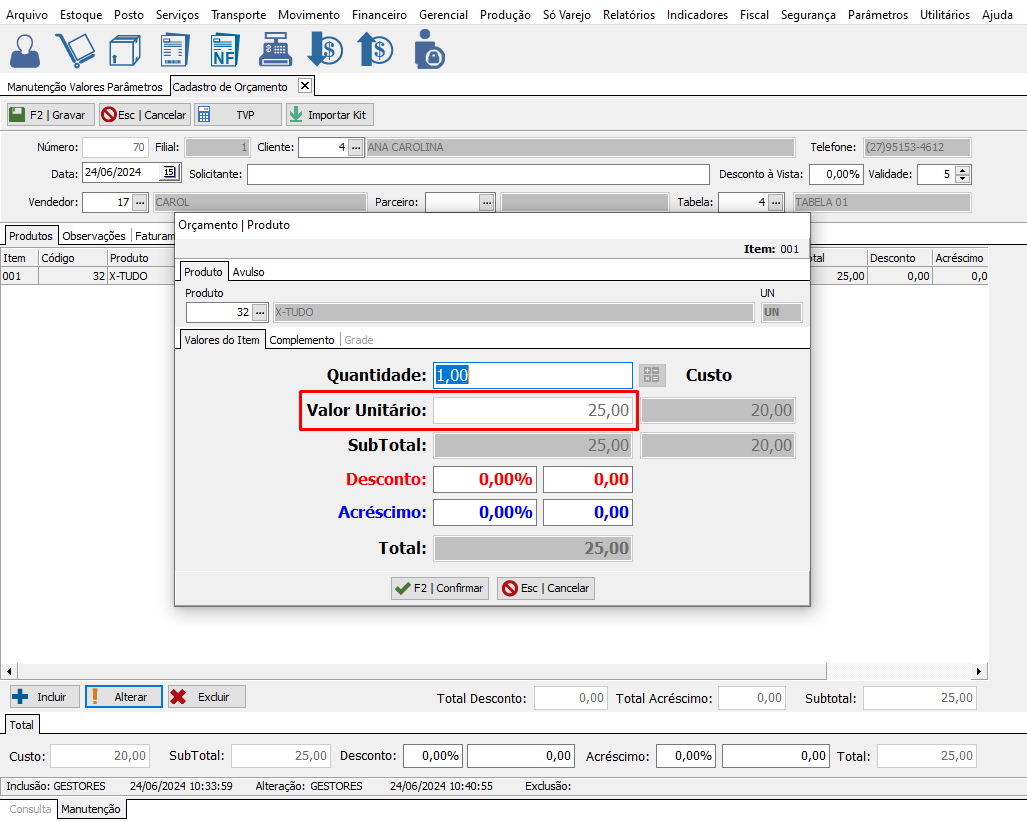Click the horizontal scrollbar right arrow
1027x821 pixels.
coord(979,671)
